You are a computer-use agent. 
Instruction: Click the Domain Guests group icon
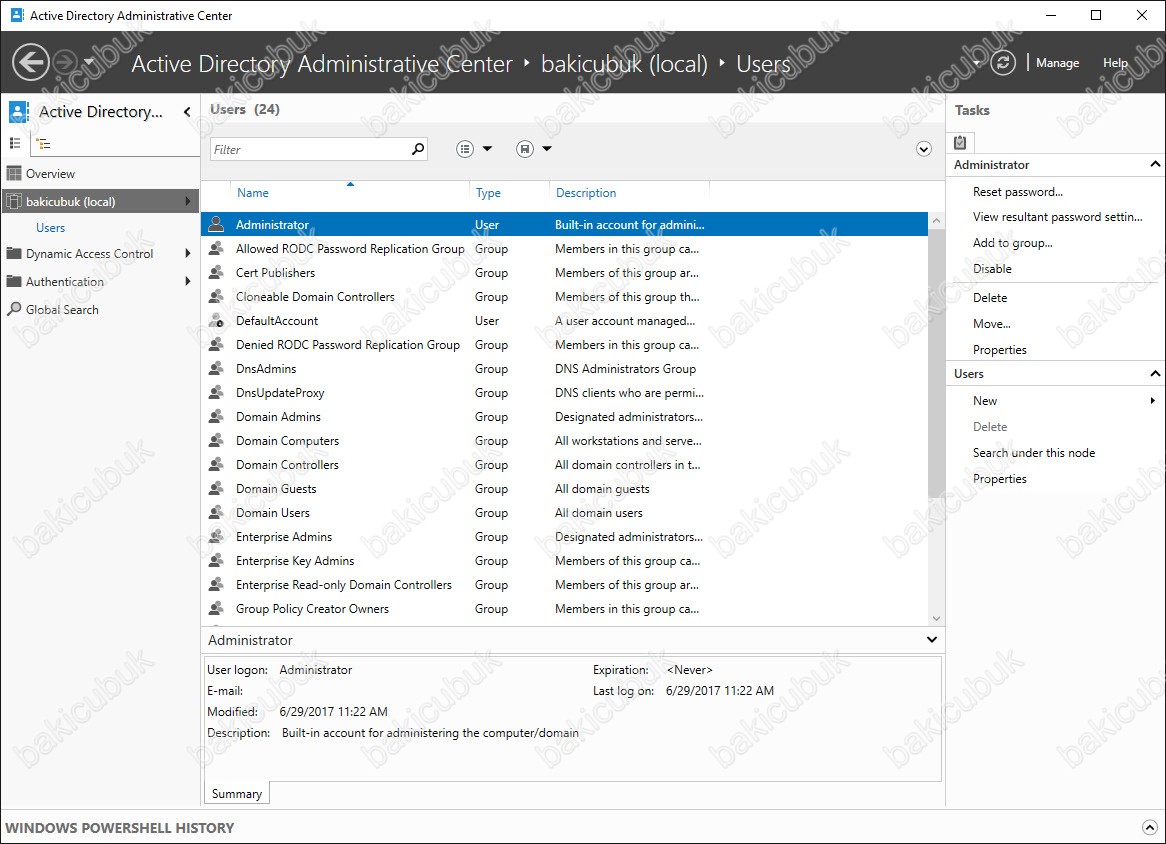(x=216, y=488)
